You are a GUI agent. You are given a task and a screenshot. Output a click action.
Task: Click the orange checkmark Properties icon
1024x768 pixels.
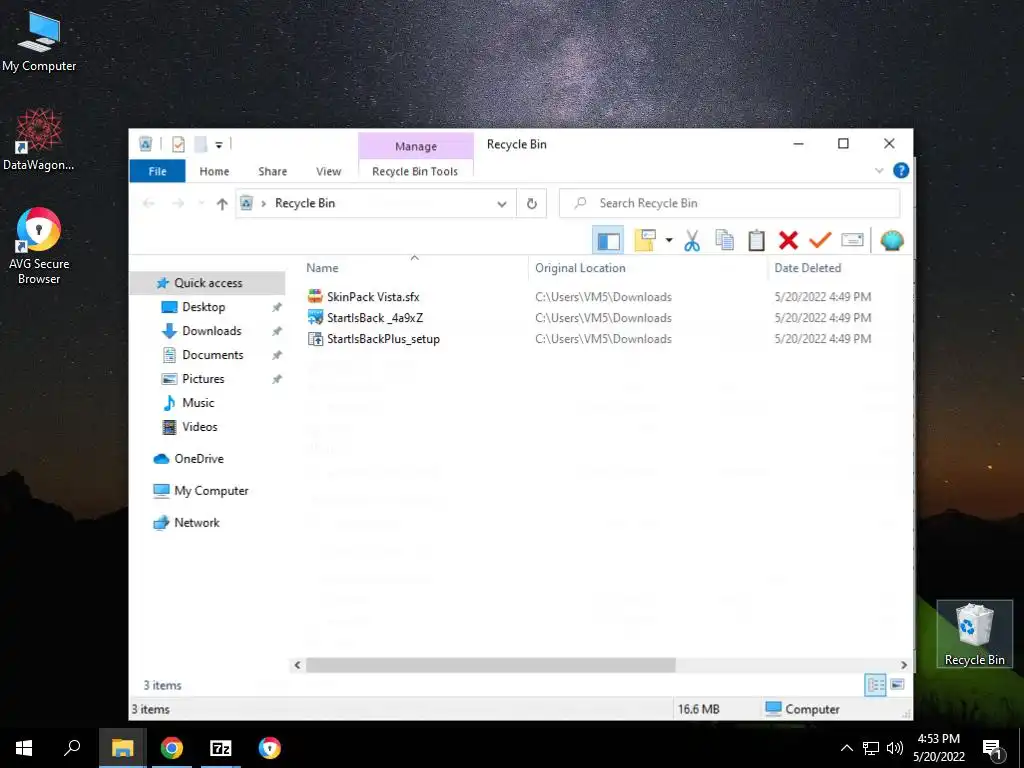(x=820, y=240)
